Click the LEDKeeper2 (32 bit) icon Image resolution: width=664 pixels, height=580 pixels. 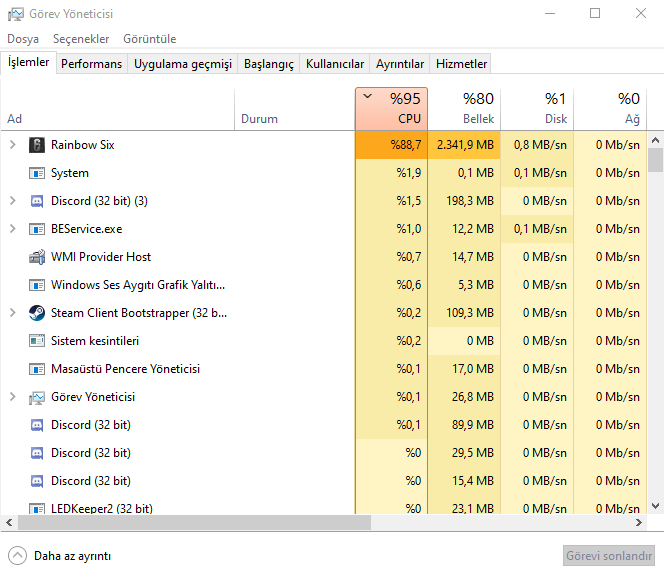point(37,508)
